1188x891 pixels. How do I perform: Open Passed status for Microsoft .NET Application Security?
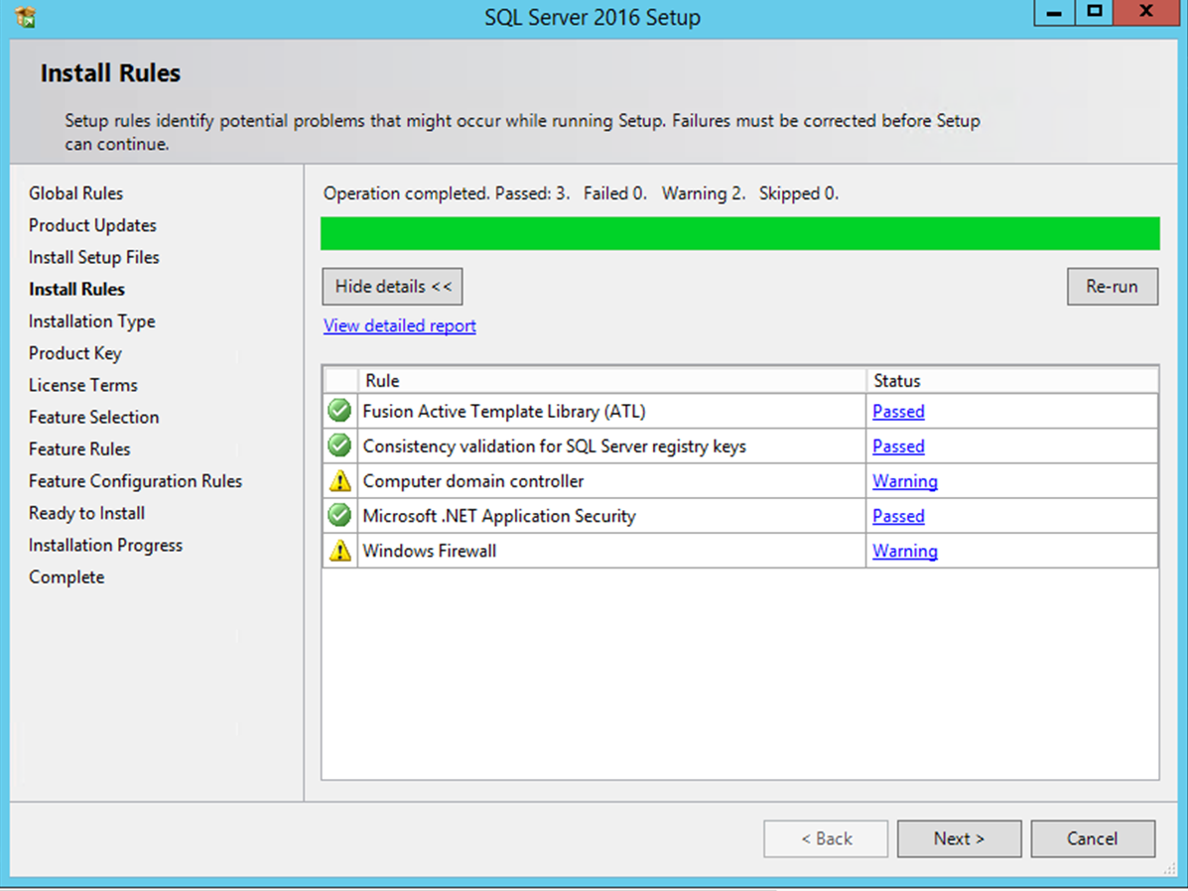(899, 516)
